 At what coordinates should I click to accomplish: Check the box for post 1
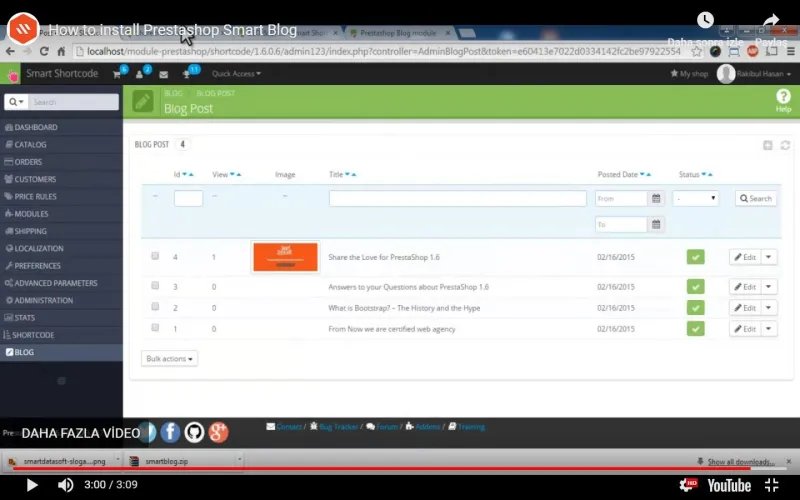tap(155, 328)
